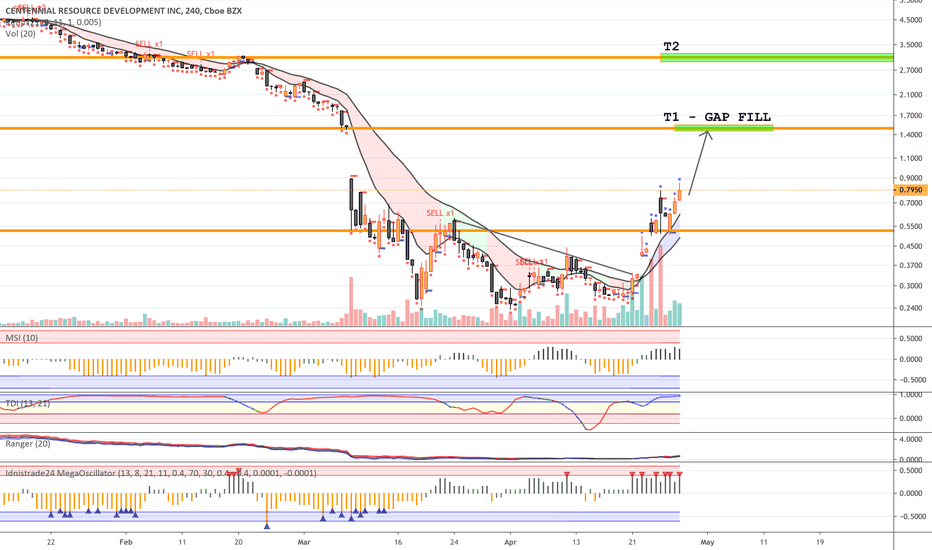Click the 0.7000 price scale label
The height and width of the screenshot is (550, 932).
pyautogui.click(x=911, y=203)
